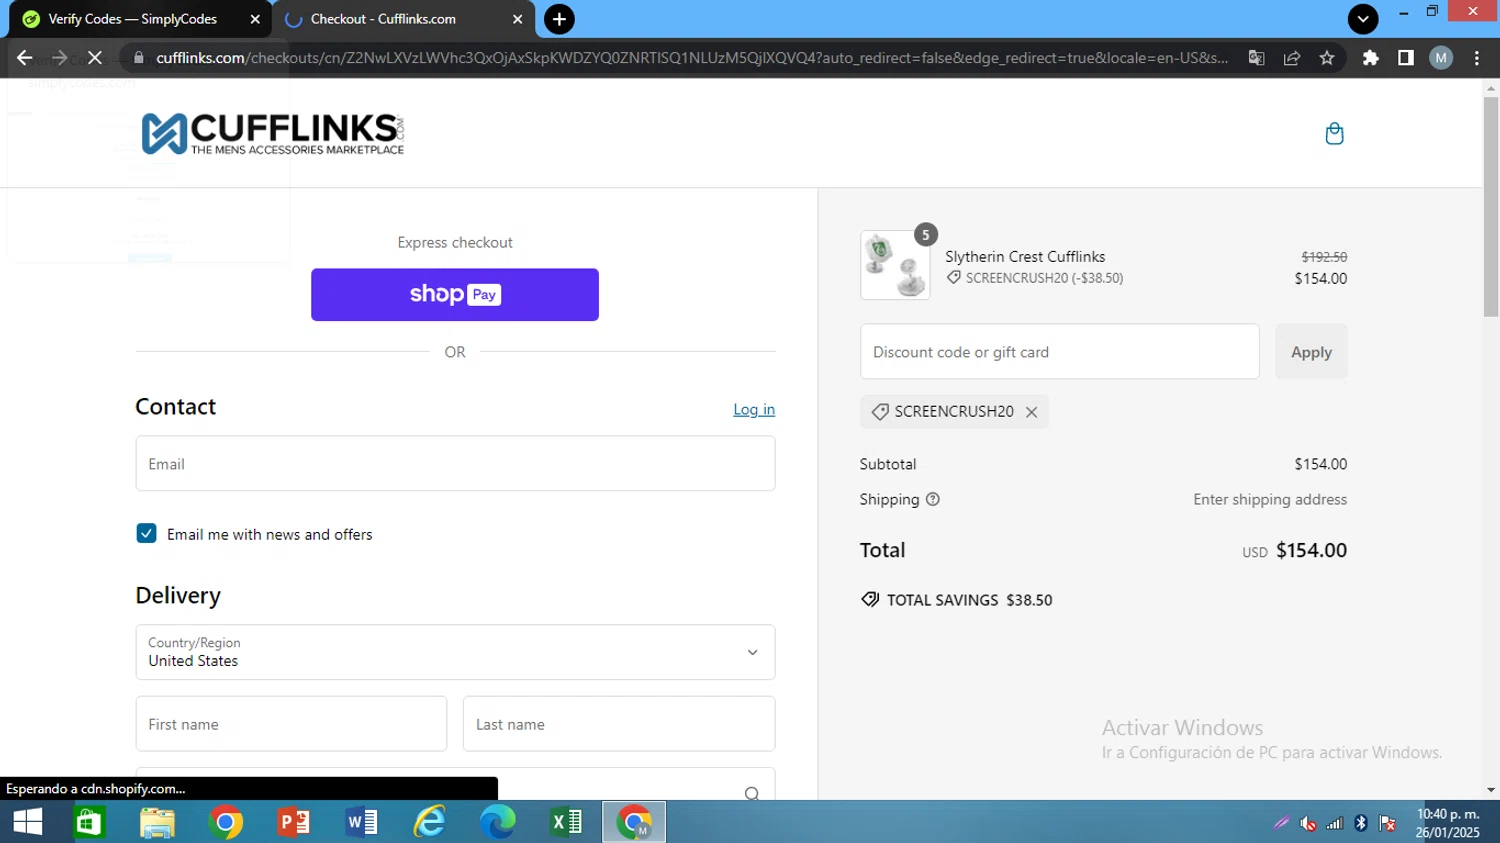Open the Chrome profile avatar M

1441,58
